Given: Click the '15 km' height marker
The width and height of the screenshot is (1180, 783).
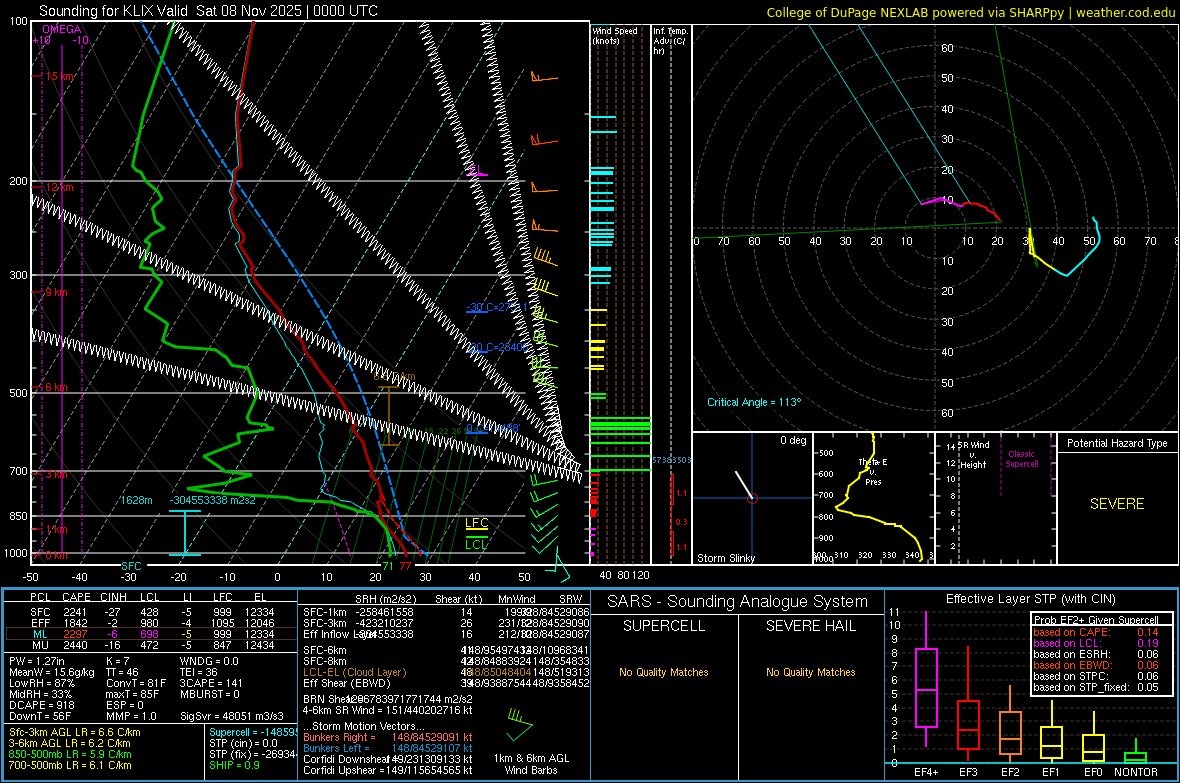Looking at the screenshot, I should 60,76.
